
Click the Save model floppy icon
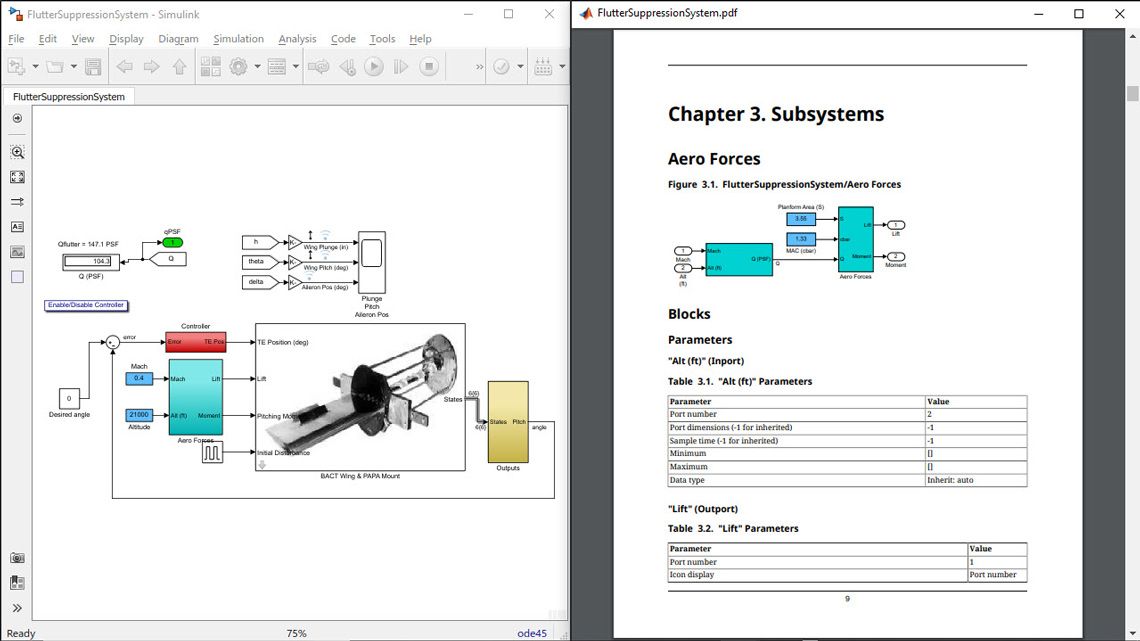tap(93, 67)
